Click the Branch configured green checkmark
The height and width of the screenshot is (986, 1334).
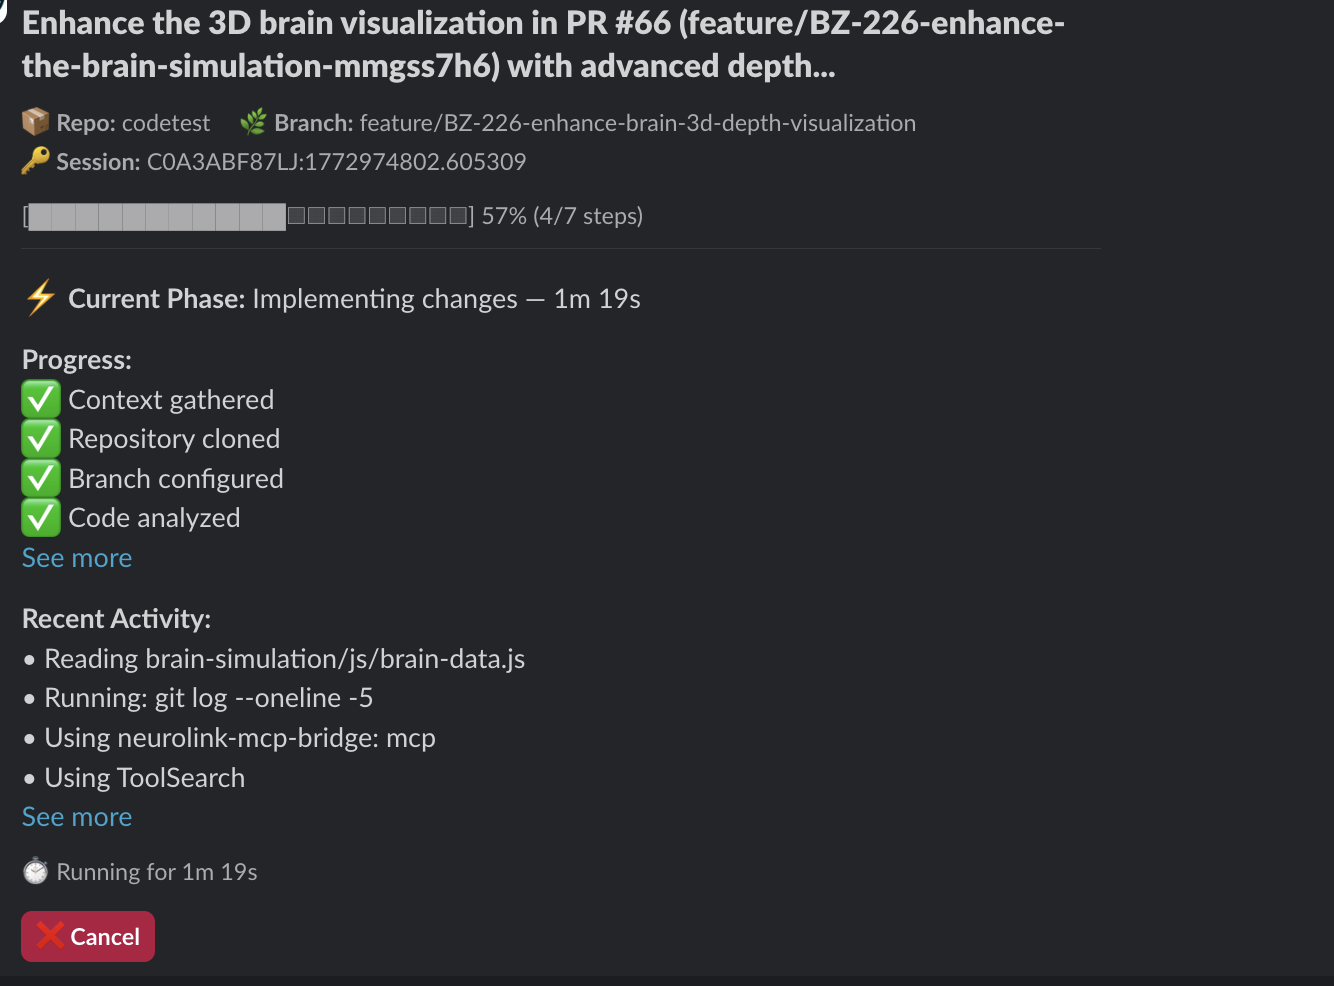click(x=41, y=479)
